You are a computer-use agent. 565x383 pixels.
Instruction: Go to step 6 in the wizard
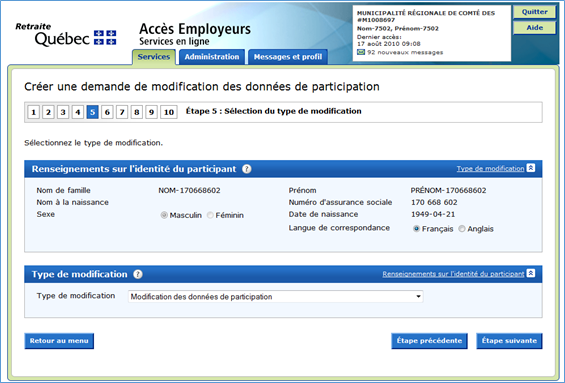[107, 112]
